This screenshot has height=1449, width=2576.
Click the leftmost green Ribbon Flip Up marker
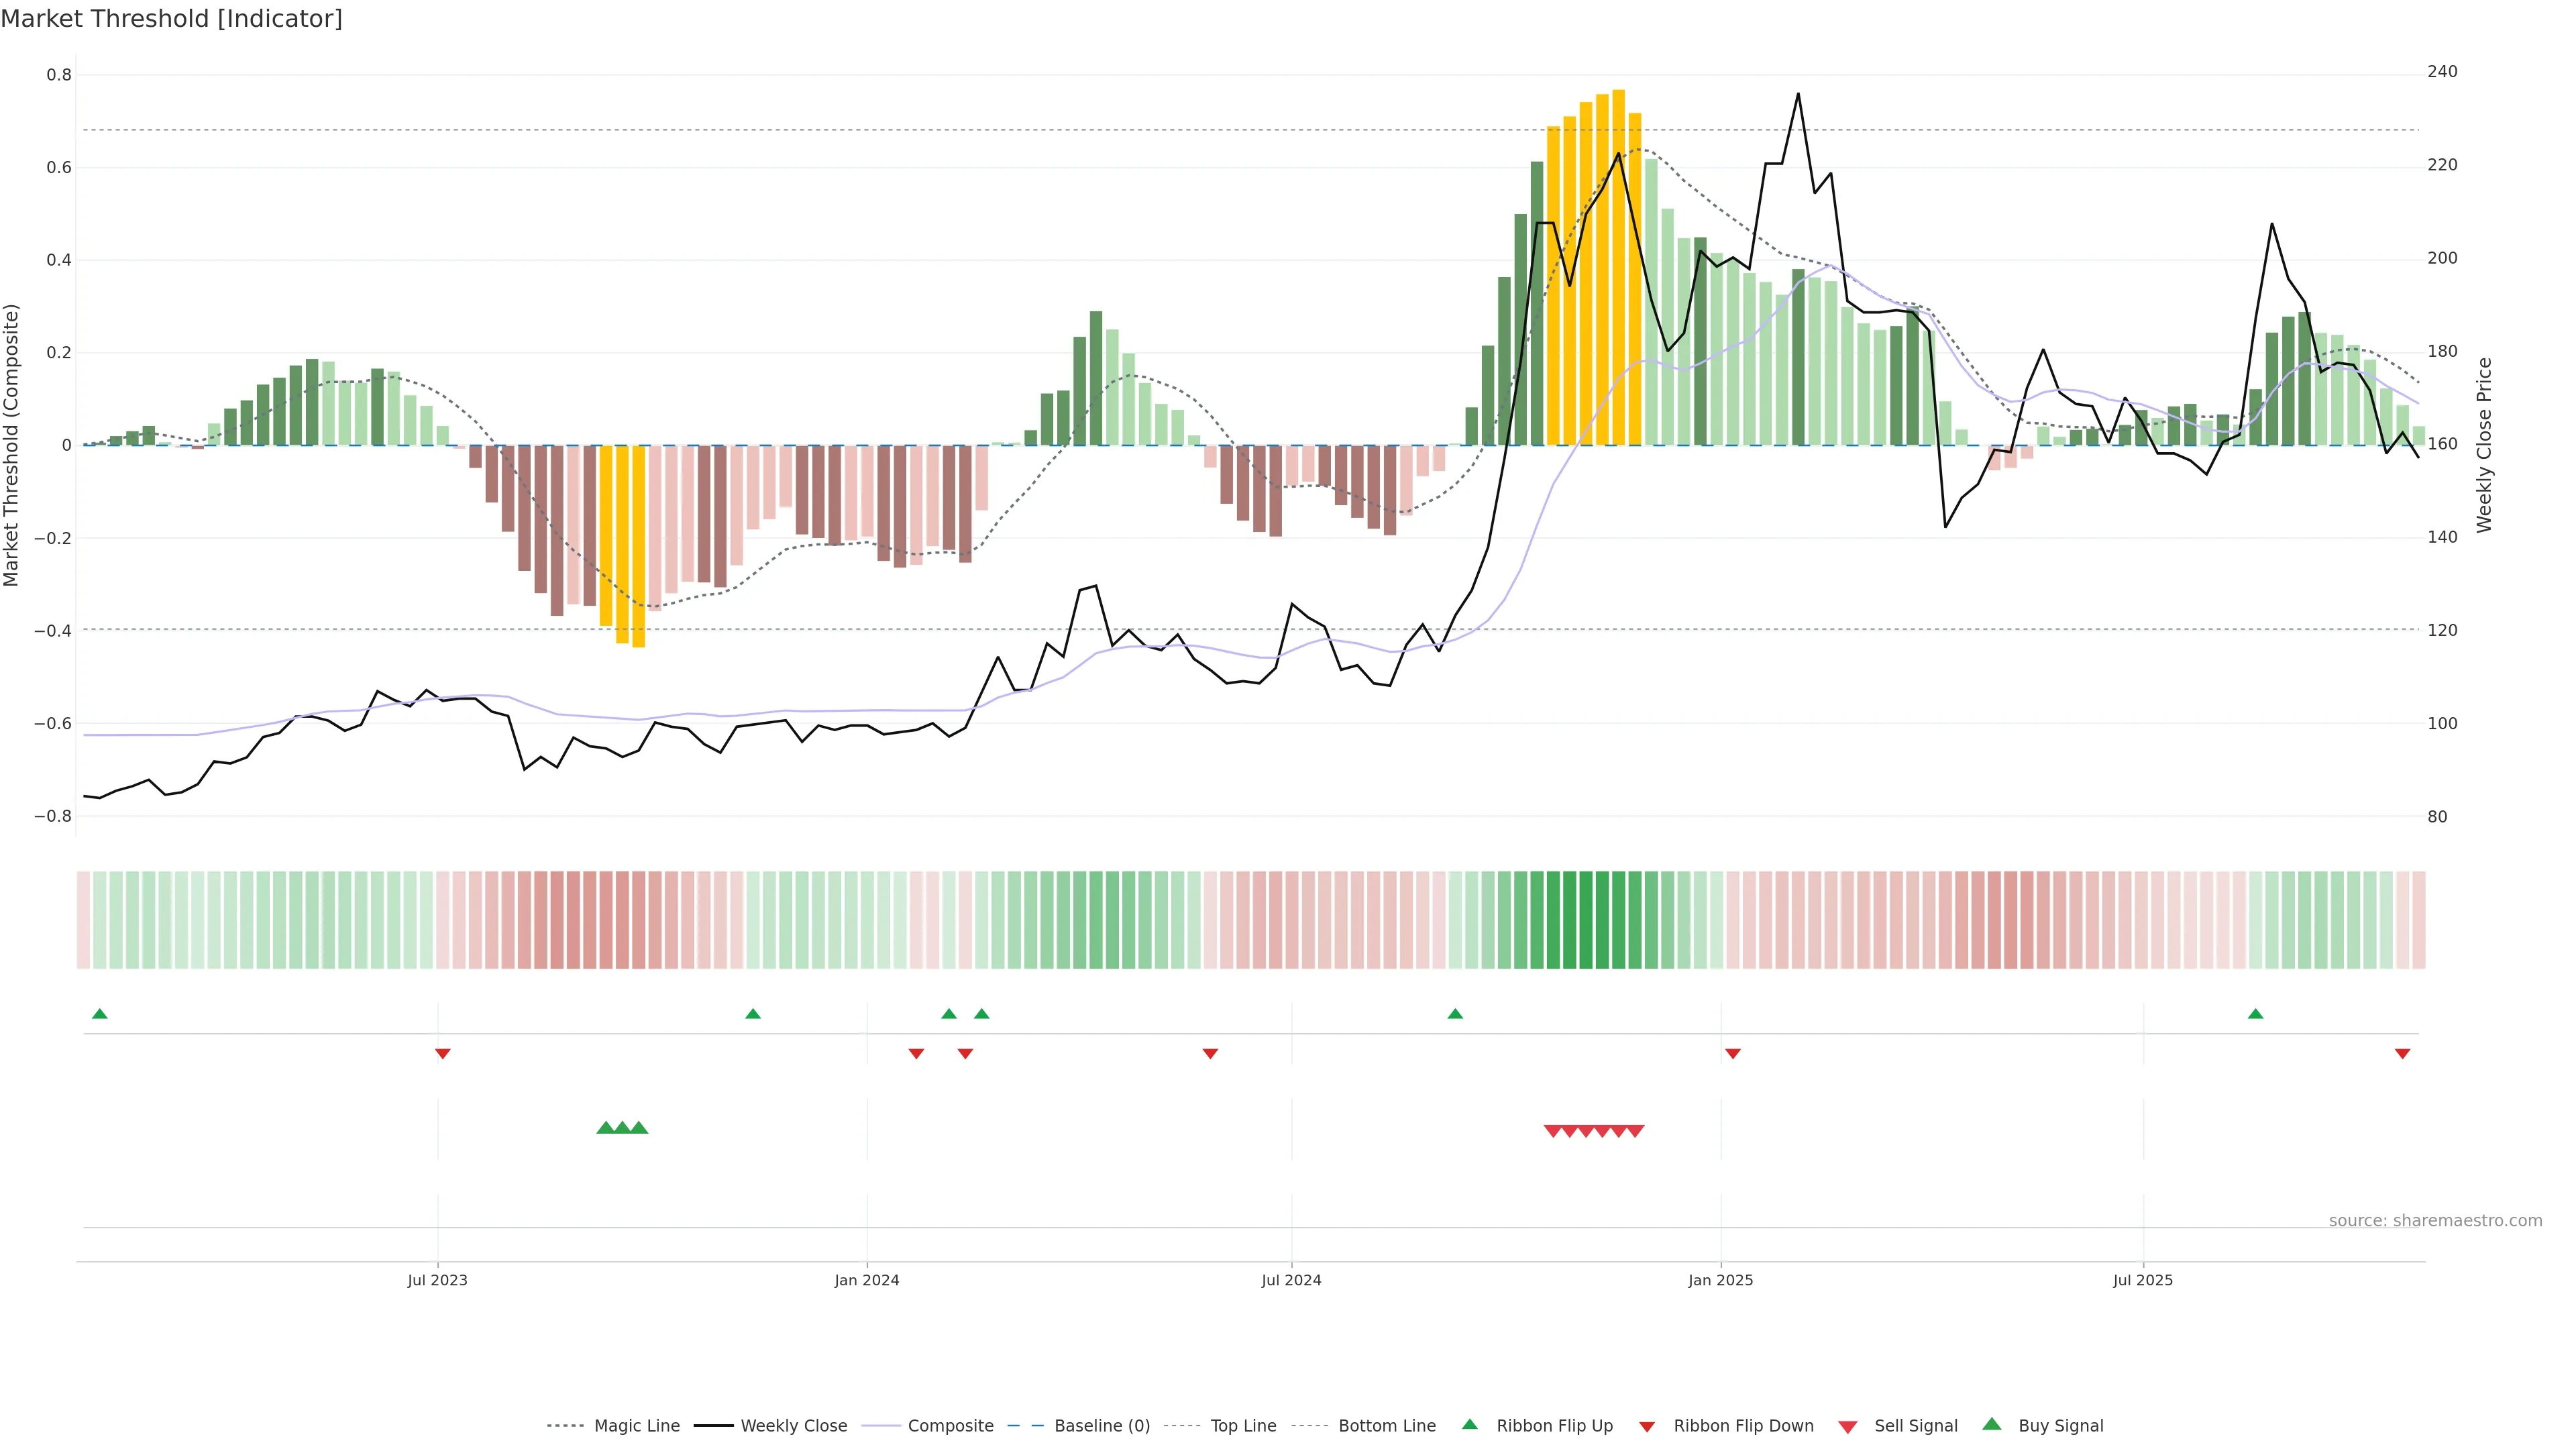point(100,1014)
